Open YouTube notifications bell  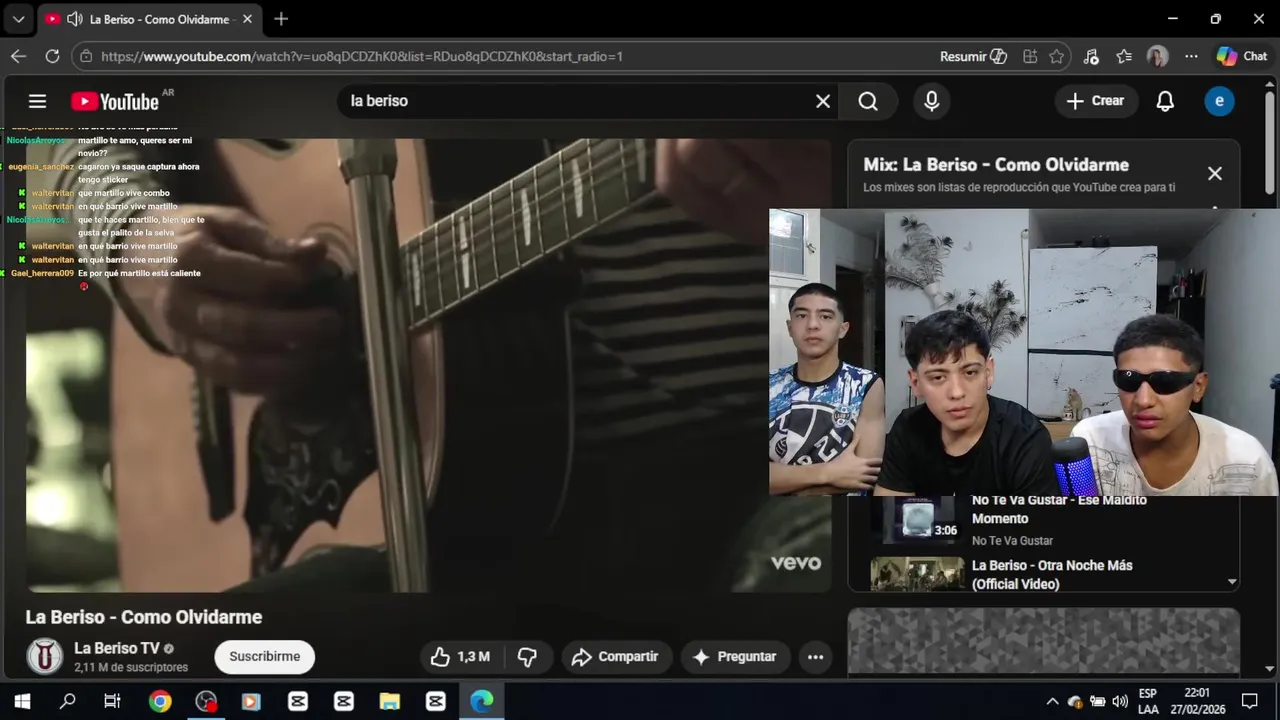1165,101
